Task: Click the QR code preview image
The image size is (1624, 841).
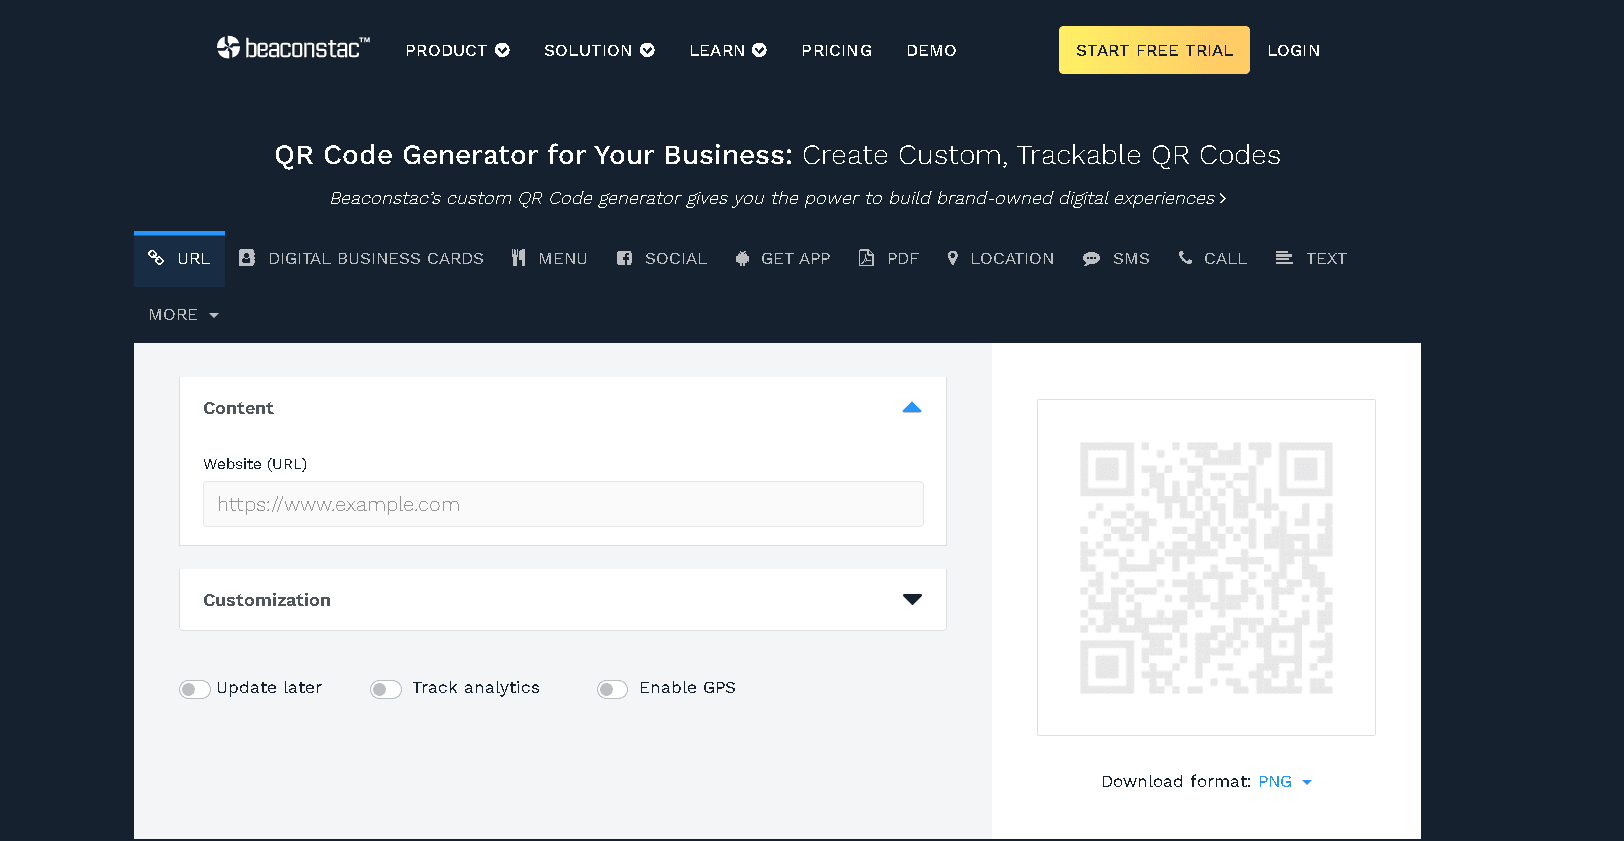Action: (x=1206, y=567)
